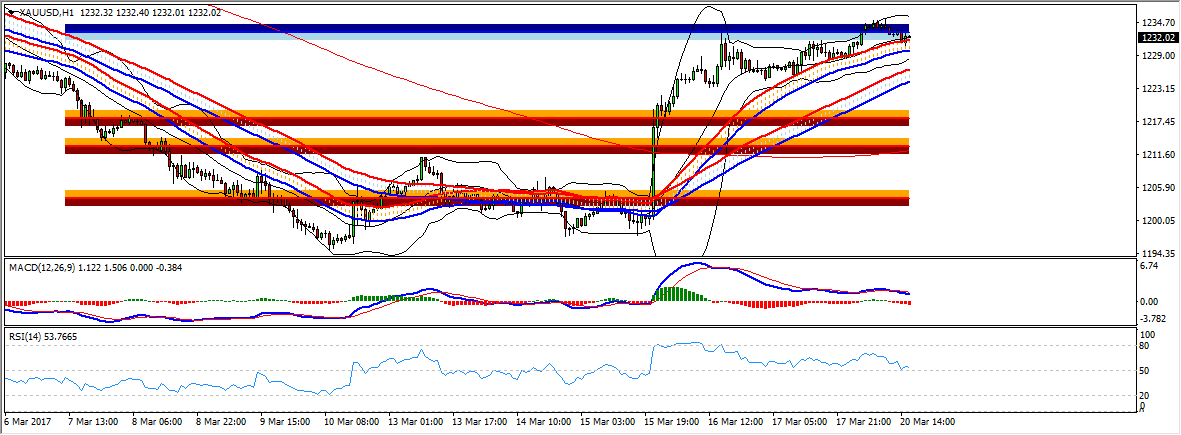Click the small arrow icon beside XAUUSD title
The width and height of the screenshot is (1181, 435).
click(10, 12)
